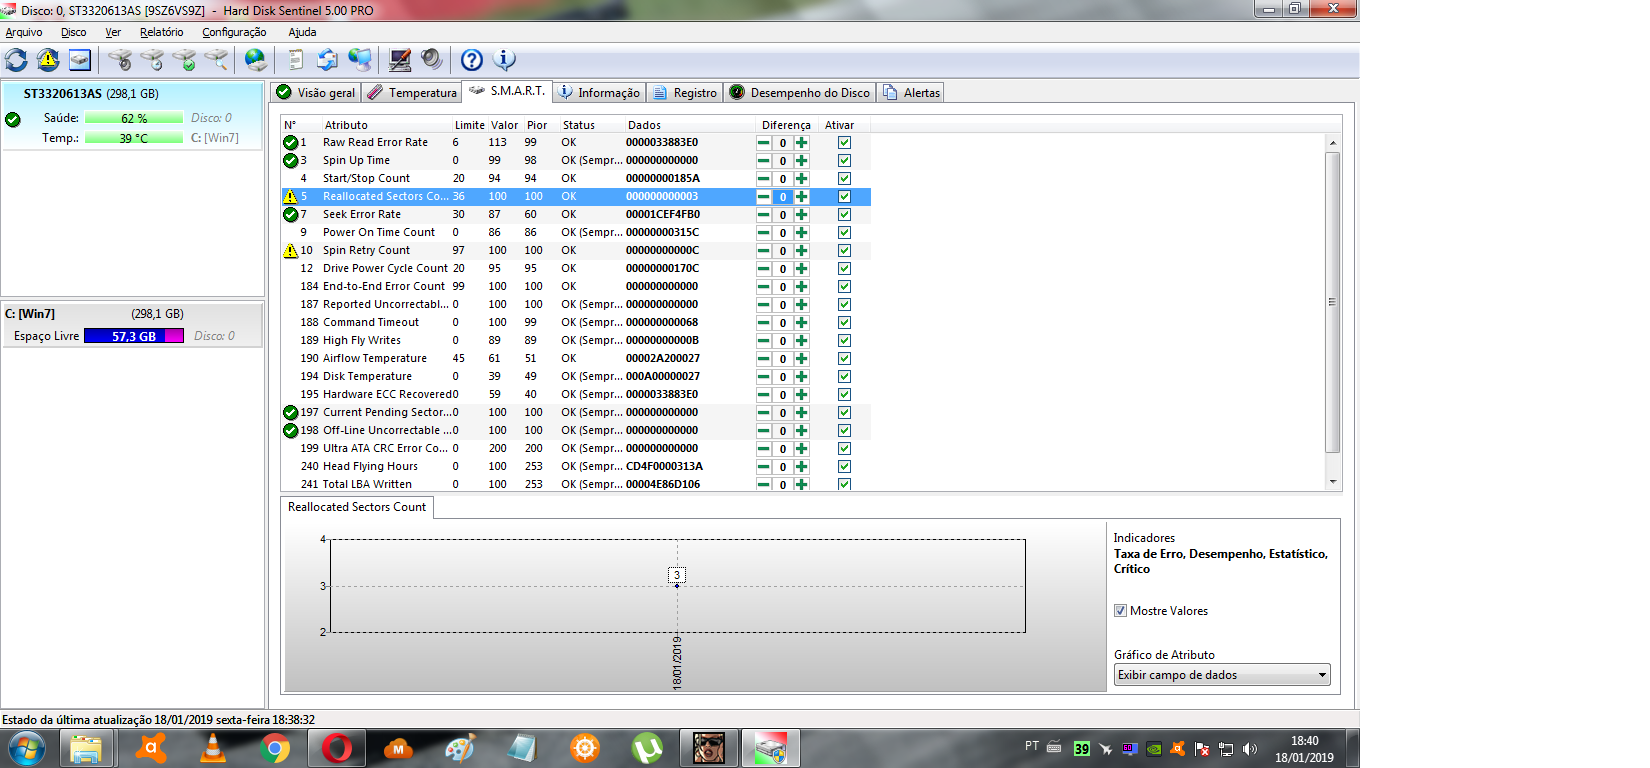The image size is (1650, 768).
Task: Click the refresh with warning triangle toolbar icon
Action: pos(48,60)
